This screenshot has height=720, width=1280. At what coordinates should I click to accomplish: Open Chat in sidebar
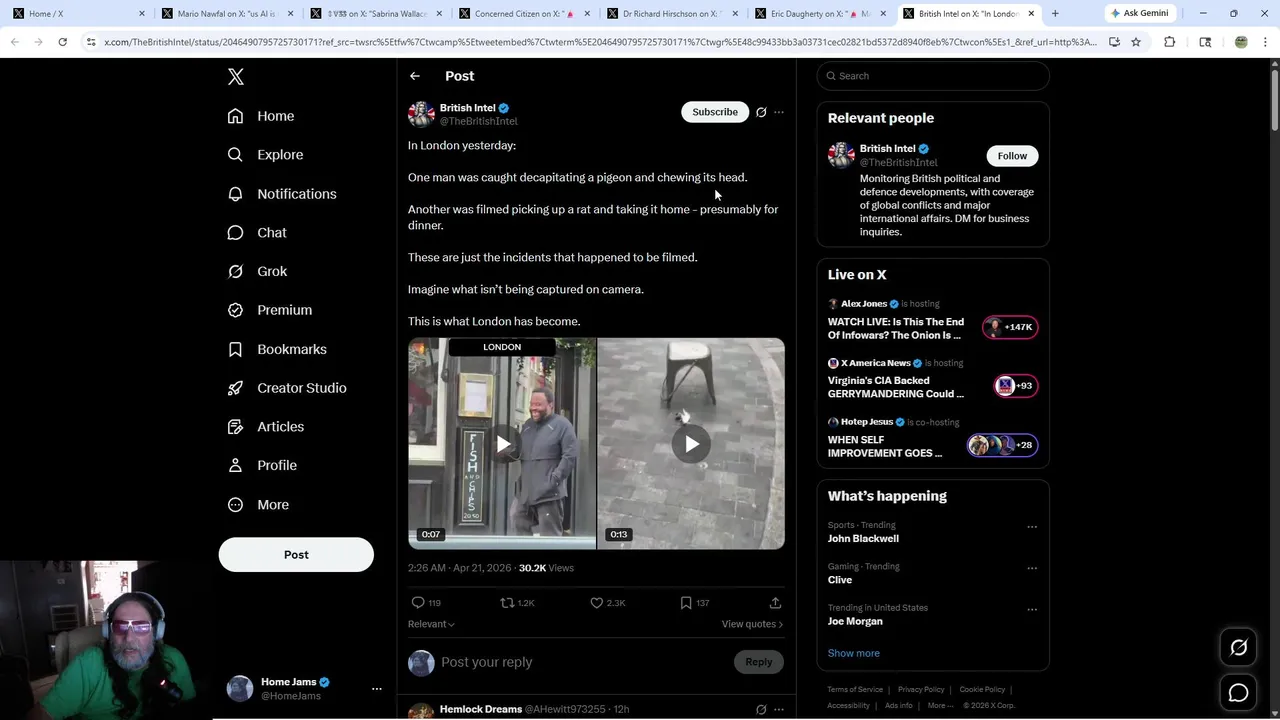point(257,232)
